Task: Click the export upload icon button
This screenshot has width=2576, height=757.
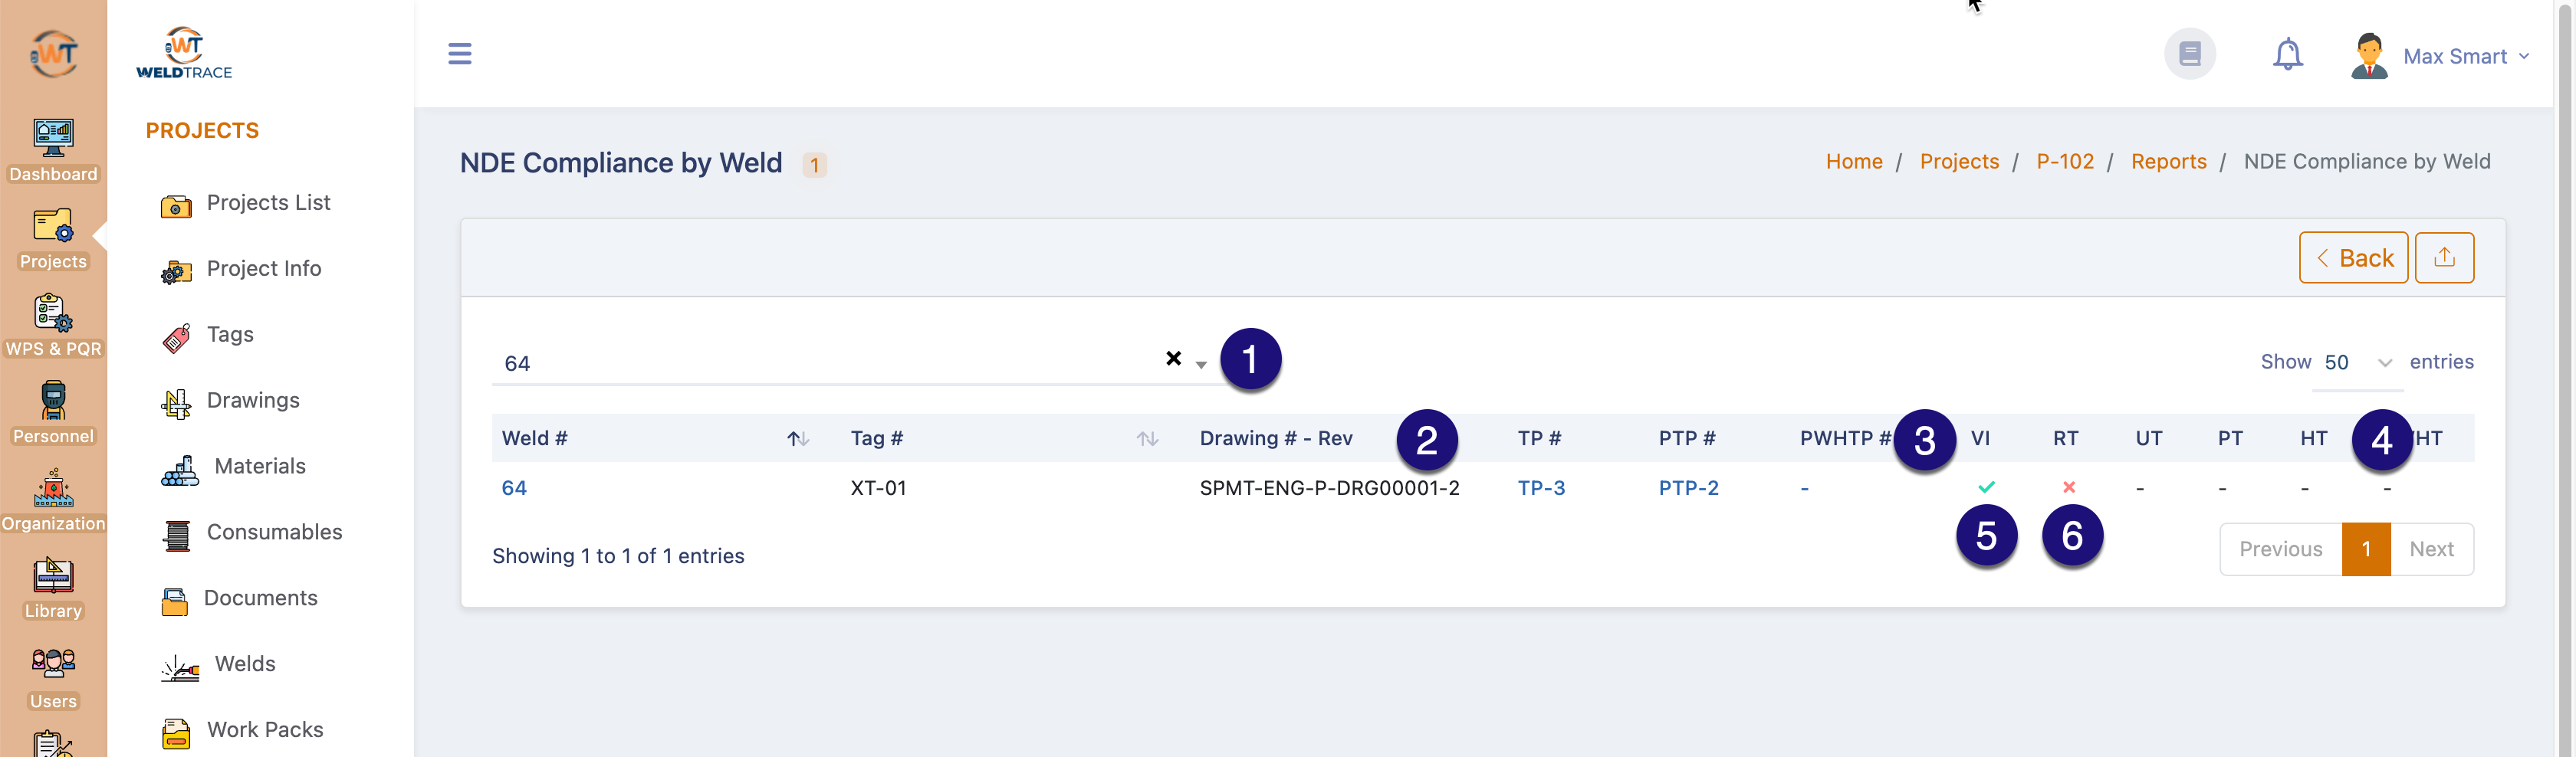Action: [2443, 258]
